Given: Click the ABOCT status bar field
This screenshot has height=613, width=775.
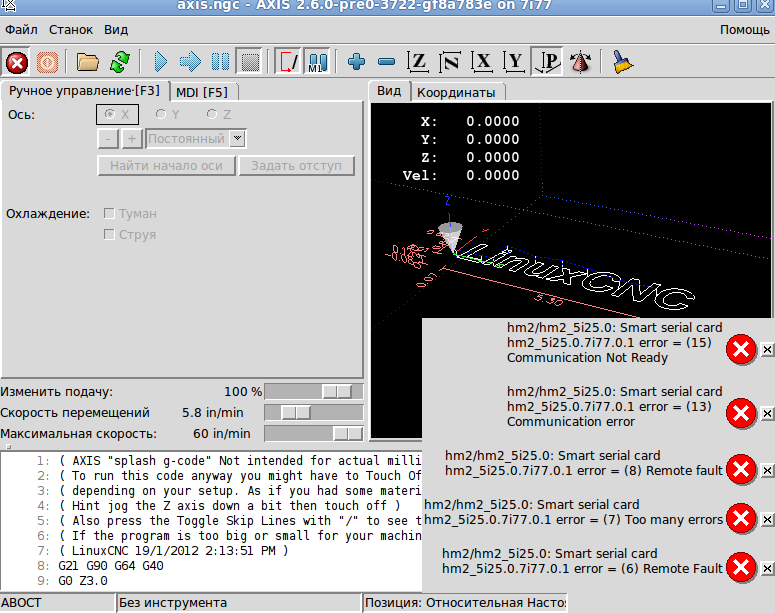Looking at the screenshot, I should (x=57, y=603).
